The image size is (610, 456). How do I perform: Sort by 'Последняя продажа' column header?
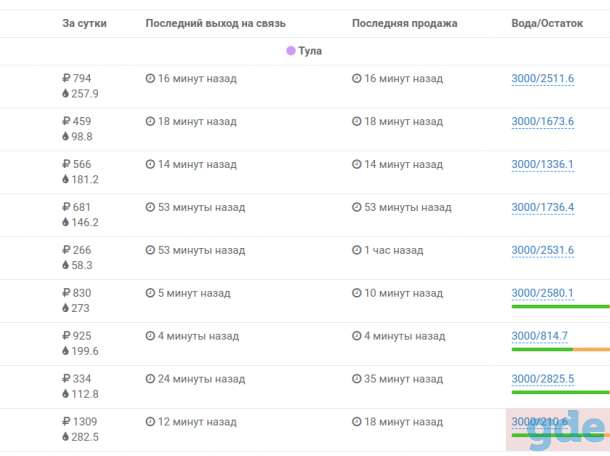405,23
